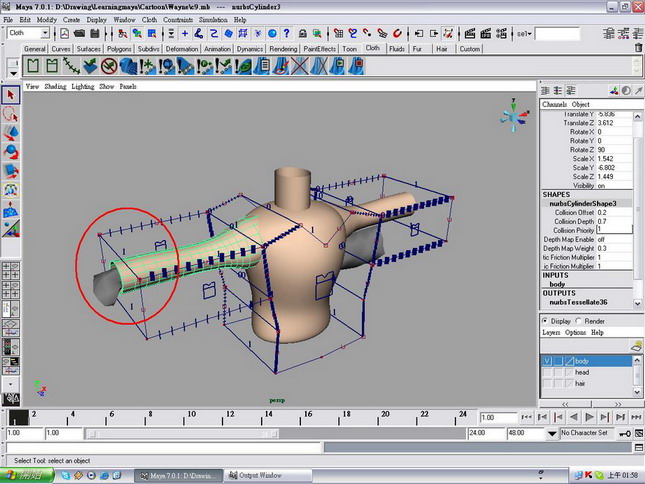Viewport: 645px width, 484px height.
Task: Click the play backwards button
Action: (x=574, y=417)
